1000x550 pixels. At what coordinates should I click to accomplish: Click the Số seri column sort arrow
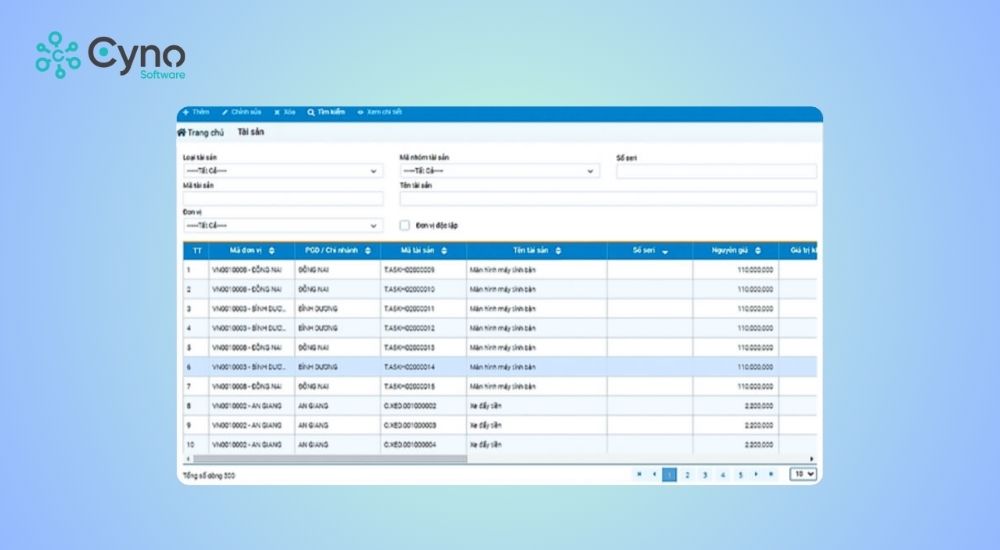pos(665,251)
